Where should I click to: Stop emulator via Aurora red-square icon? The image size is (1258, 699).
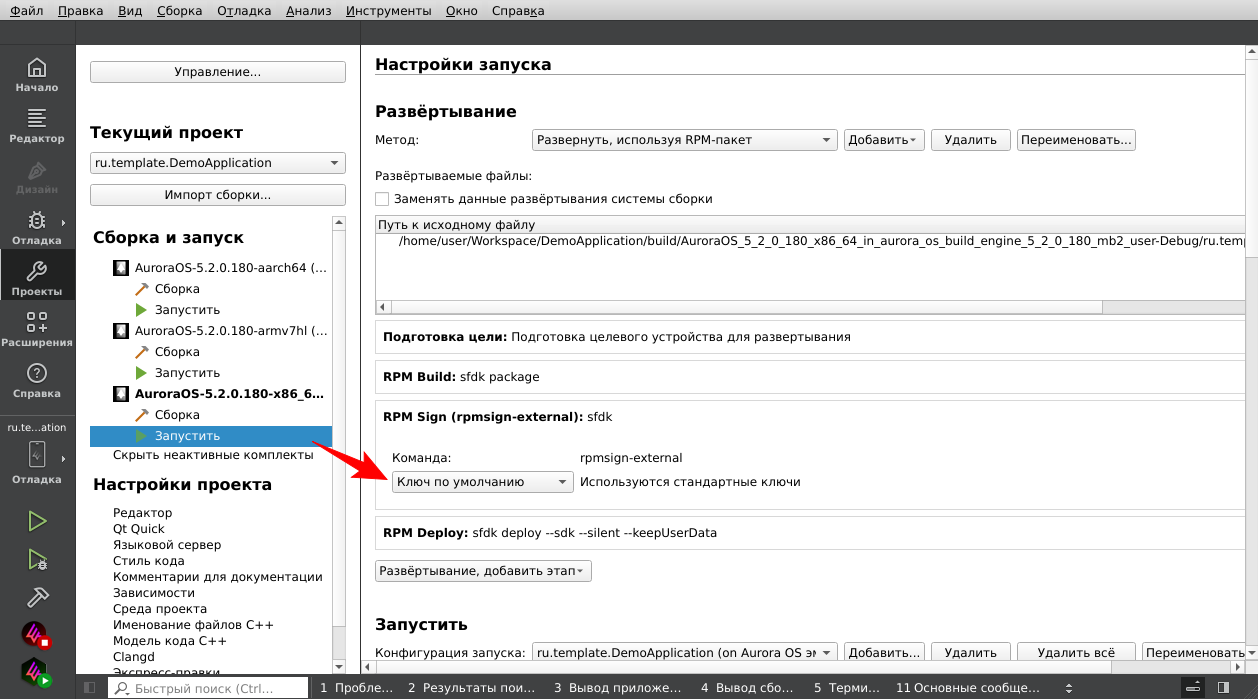tap(37, 635)
